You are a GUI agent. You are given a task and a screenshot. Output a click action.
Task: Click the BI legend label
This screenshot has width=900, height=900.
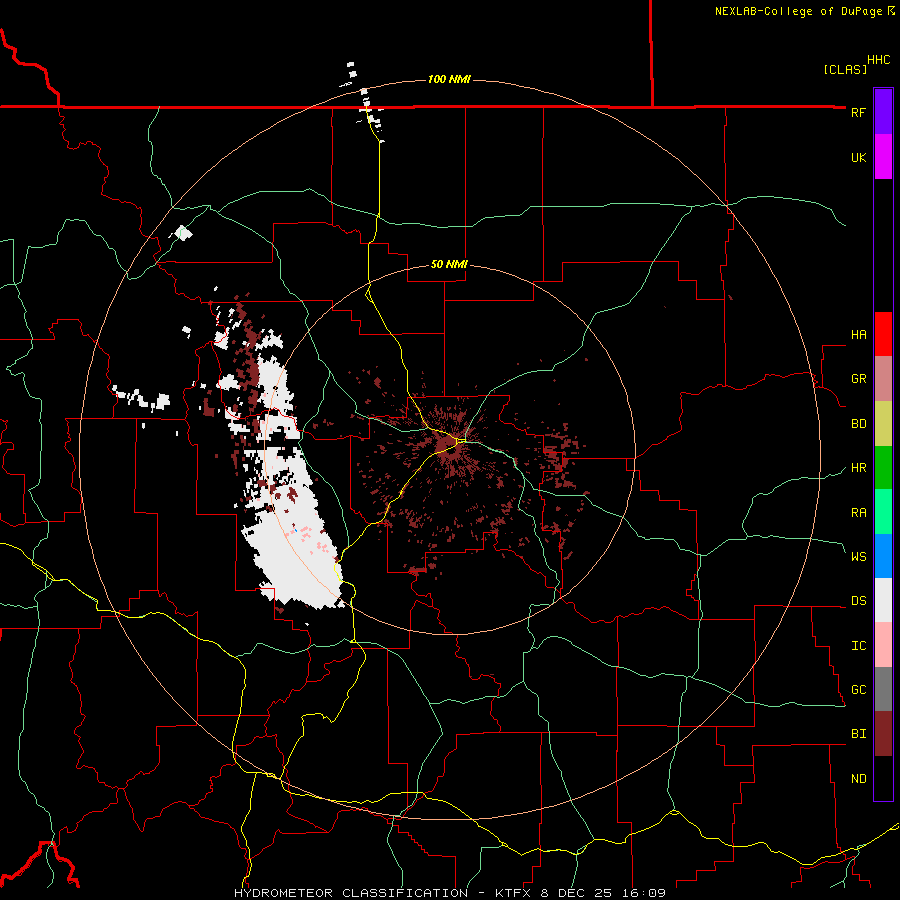tap(858, 734)
